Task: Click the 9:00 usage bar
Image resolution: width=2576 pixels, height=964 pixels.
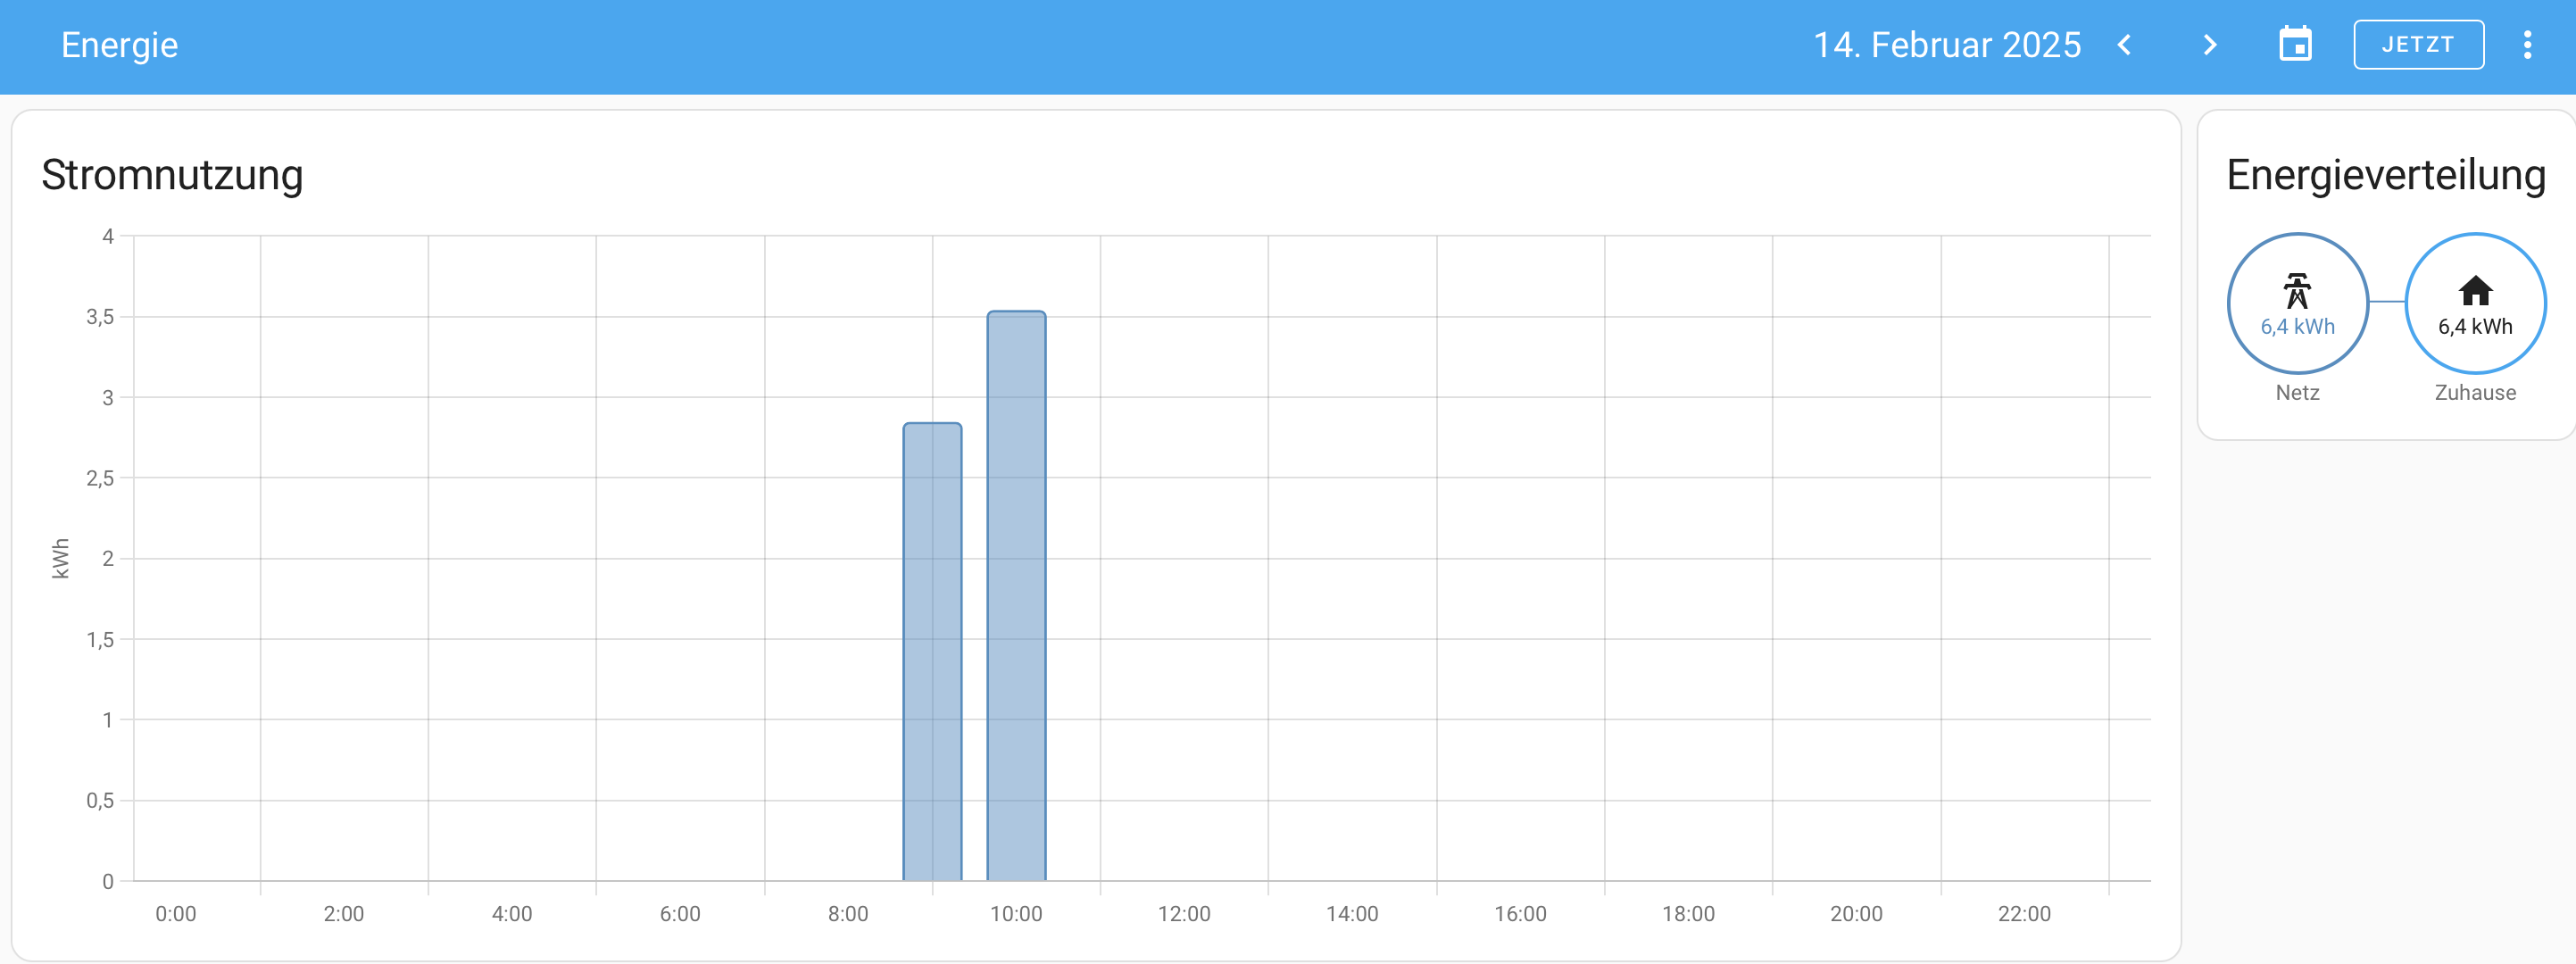Action: pos(932,652)
